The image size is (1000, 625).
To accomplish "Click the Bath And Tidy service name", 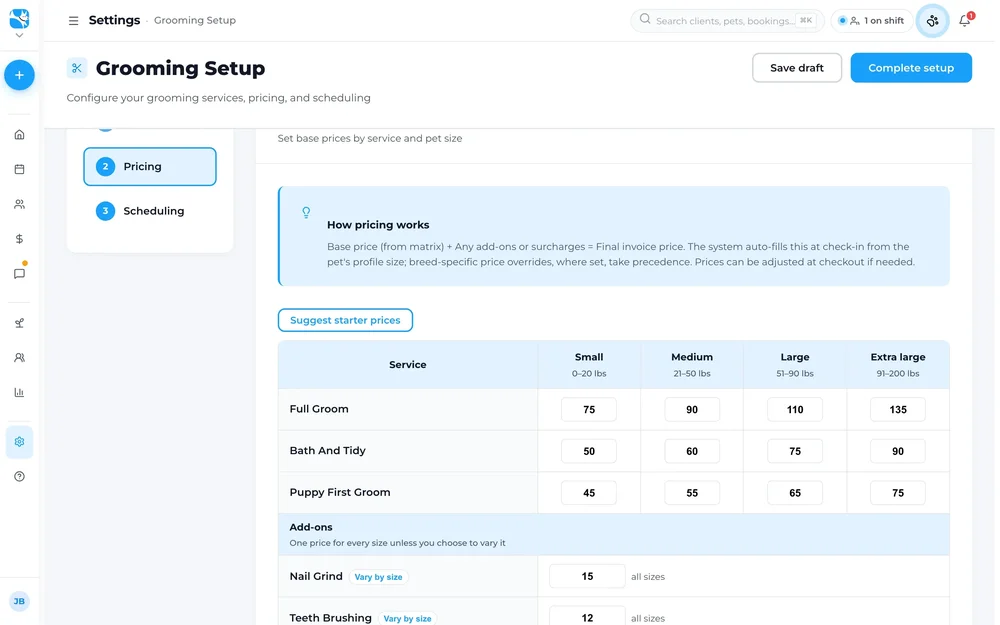I will (328, 451).
